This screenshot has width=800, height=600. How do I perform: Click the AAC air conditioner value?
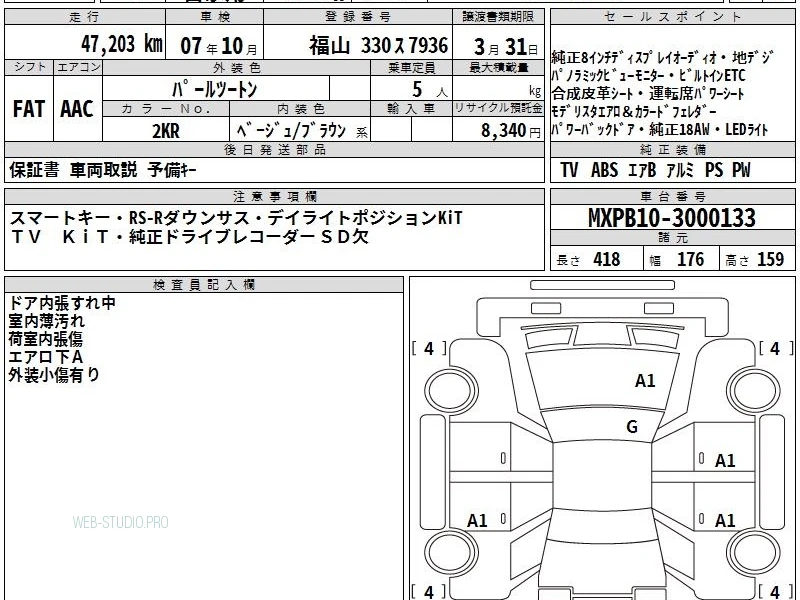77,109
